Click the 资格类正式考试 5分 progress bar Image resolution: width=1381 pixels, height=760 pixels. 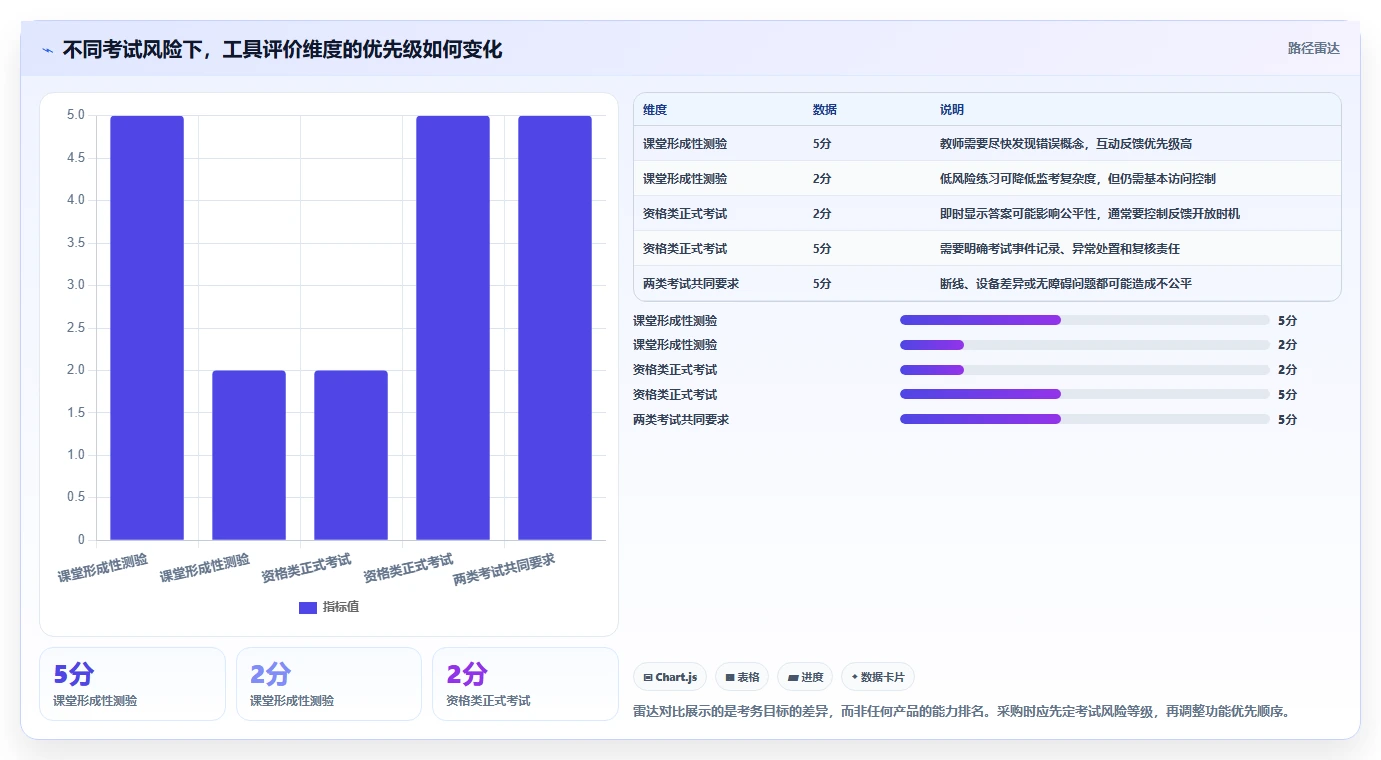[x=1085, y=394]
